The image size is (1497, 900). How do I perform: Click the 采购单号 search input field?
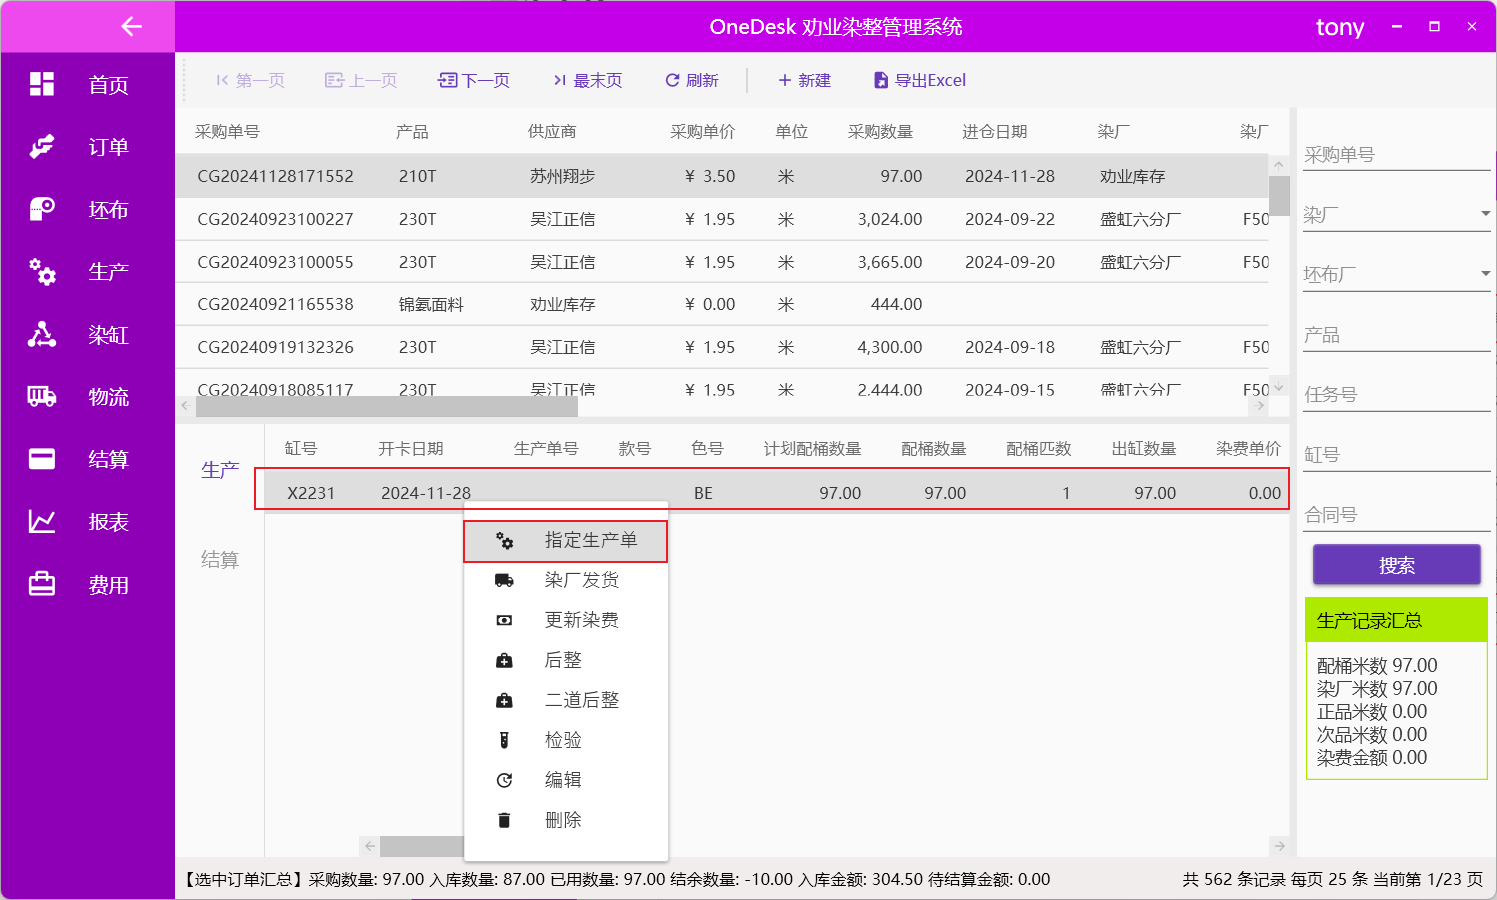[x=1395, y=155]
